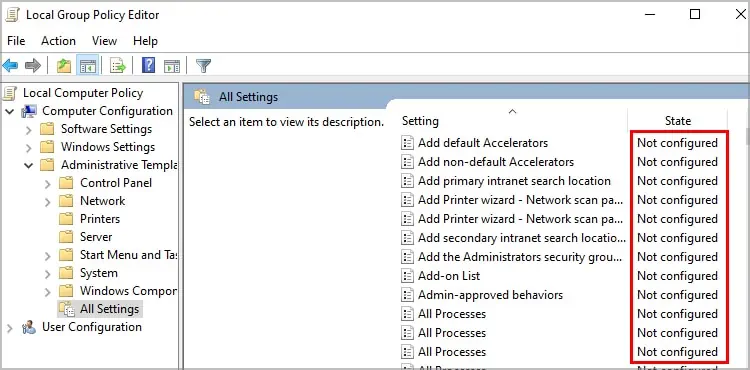Maximize the Local Group Policy Editor window

(695, 14)
